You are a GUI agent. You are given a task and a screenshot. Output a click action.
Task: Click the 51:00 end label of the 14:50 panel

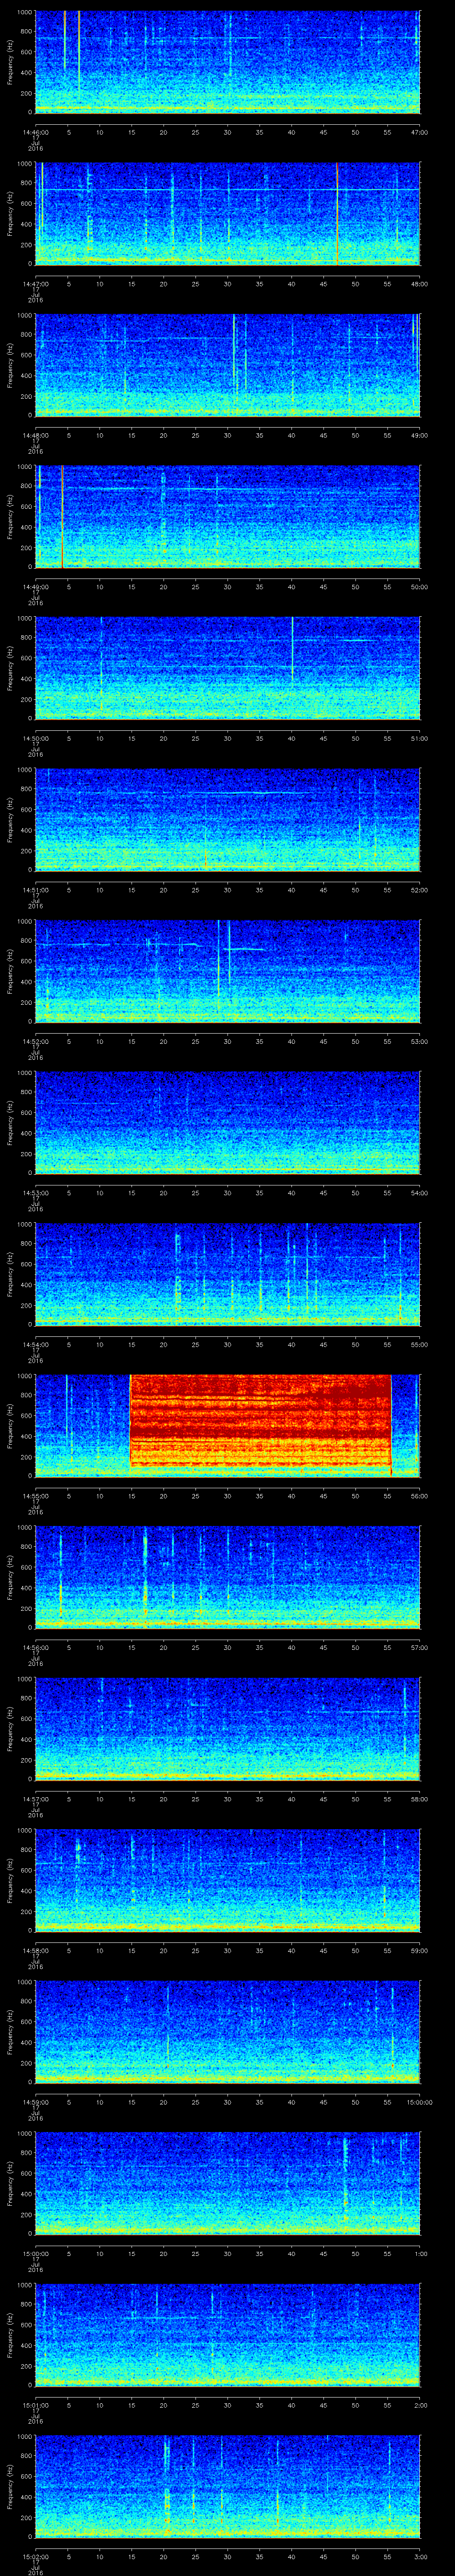click(419, 738)
